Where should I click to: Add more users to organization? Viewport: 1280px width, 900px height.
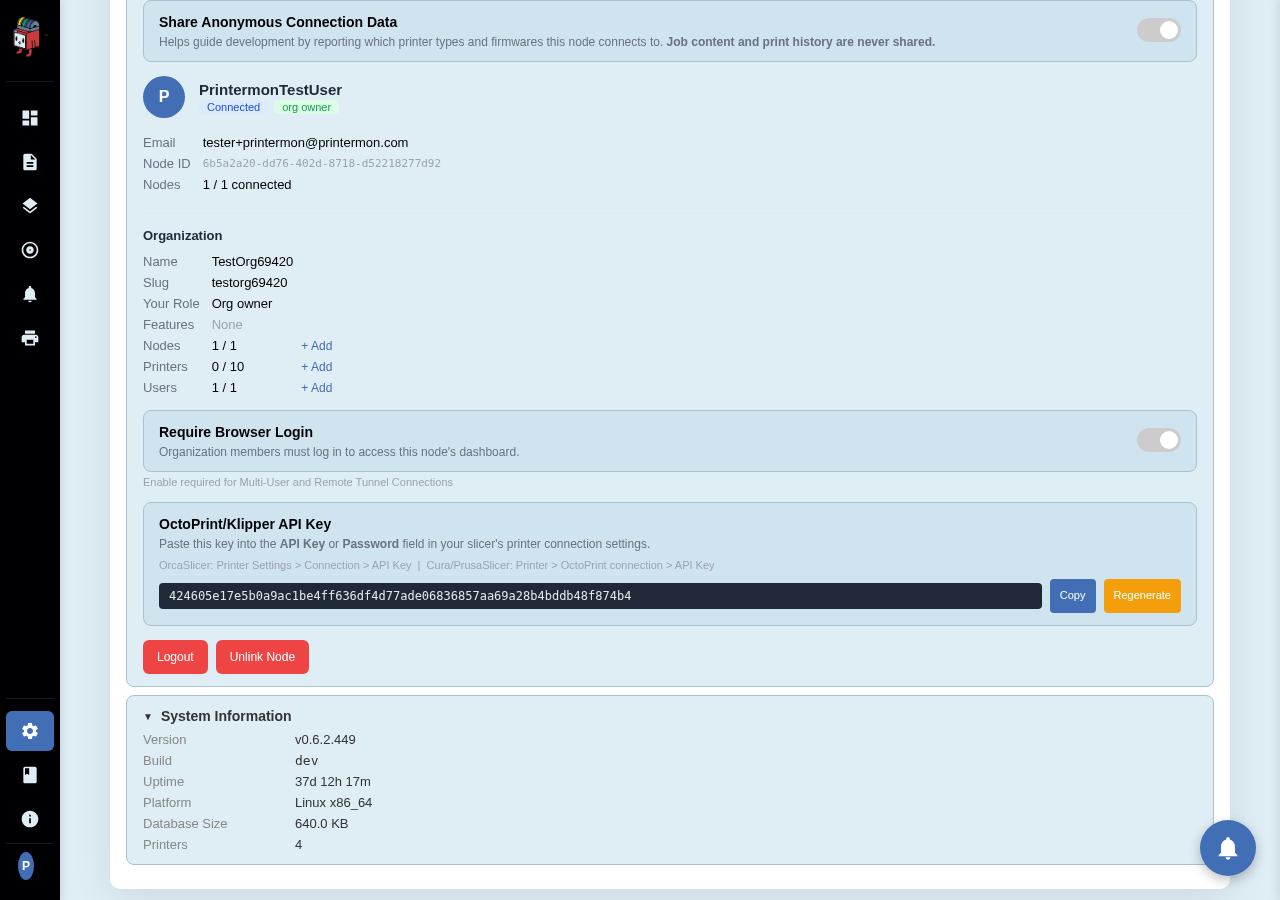[317, 388]
